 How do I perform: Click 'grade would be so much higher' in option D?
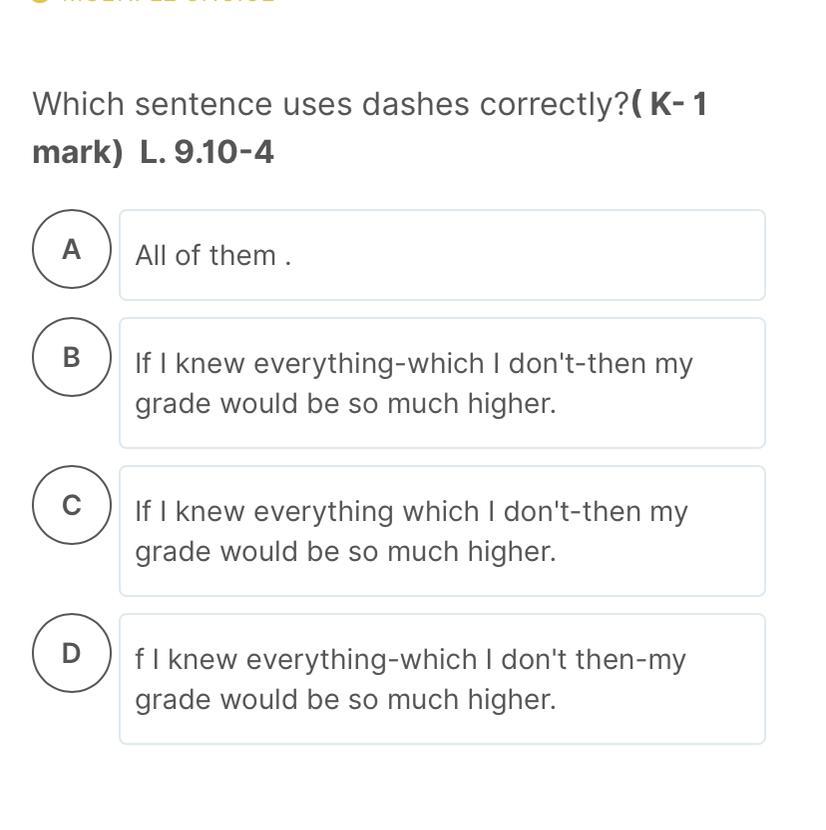point(345,699)
